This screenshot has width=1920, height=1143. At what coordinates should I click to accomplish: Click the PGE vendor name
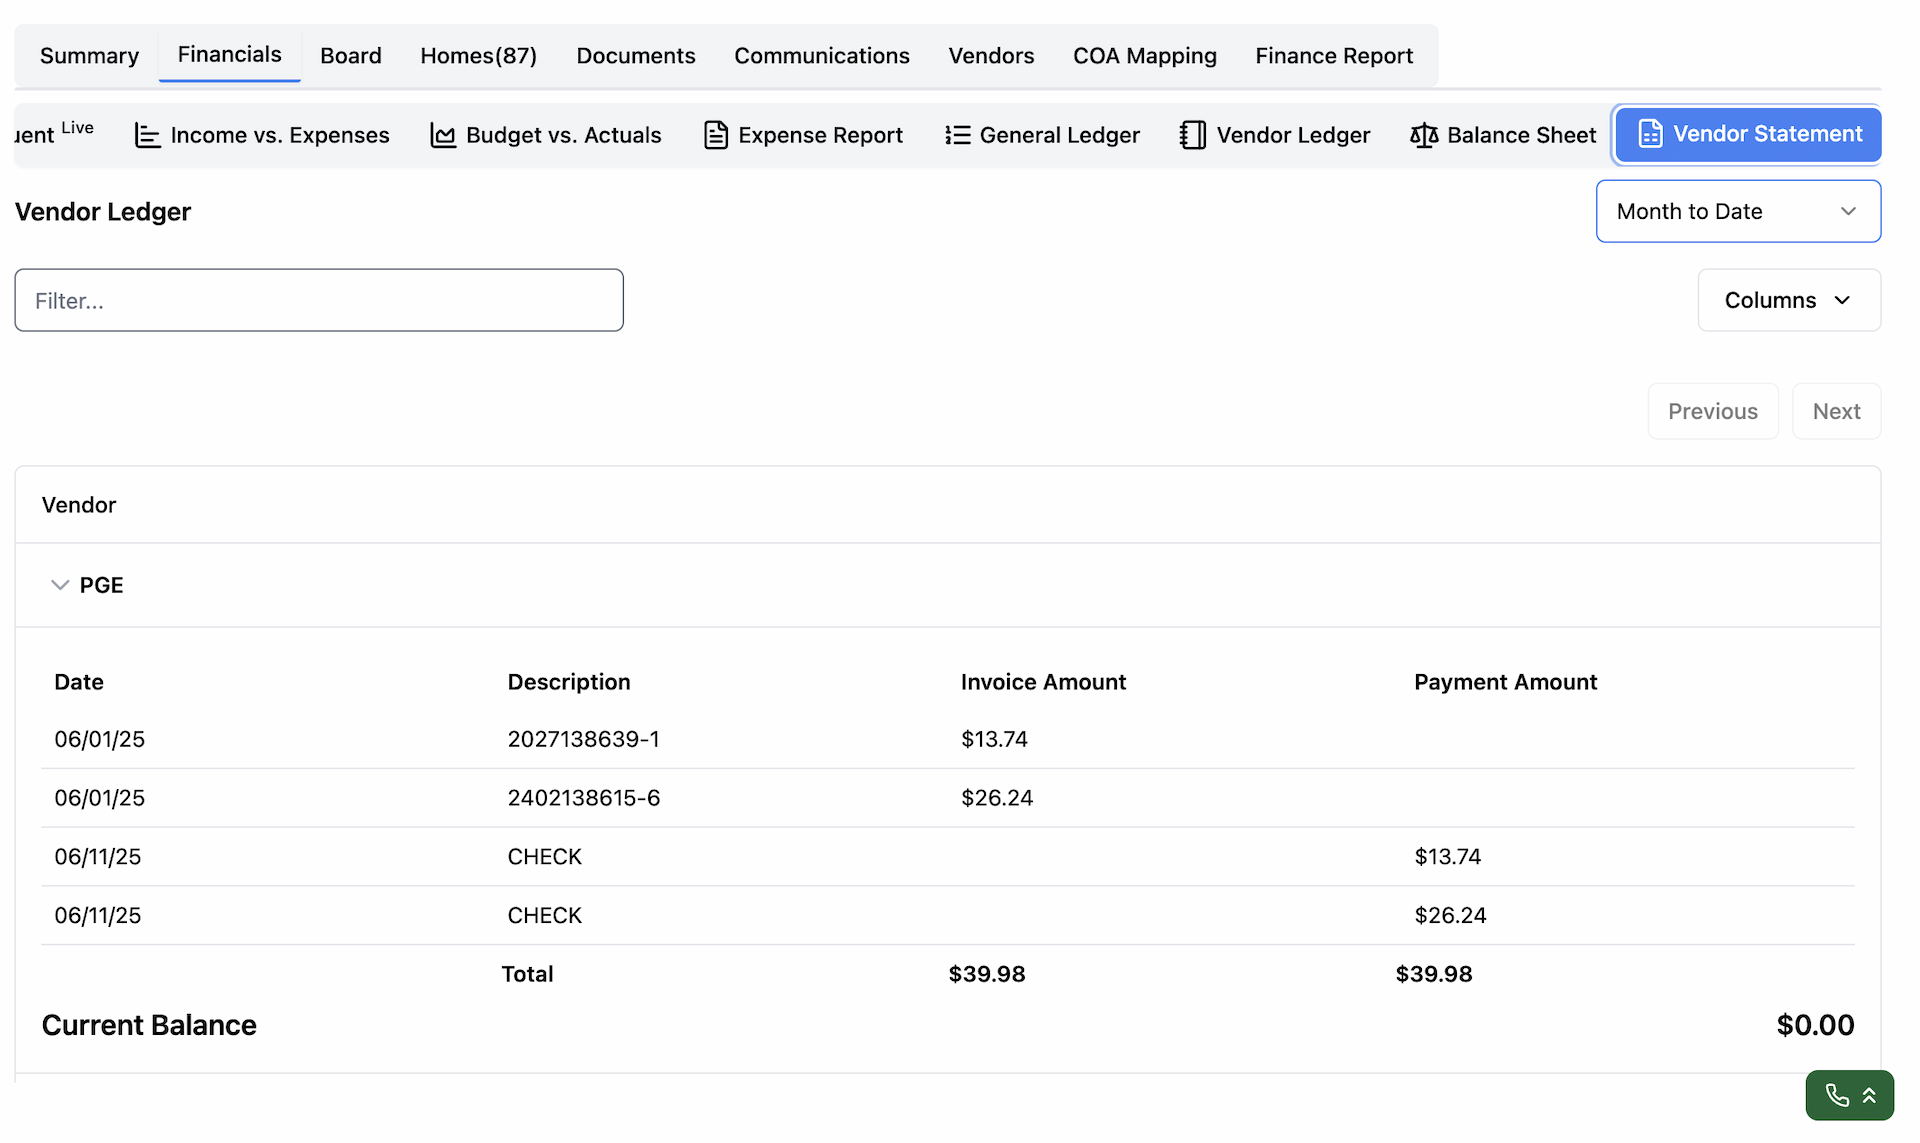click(x=101, y=585)
